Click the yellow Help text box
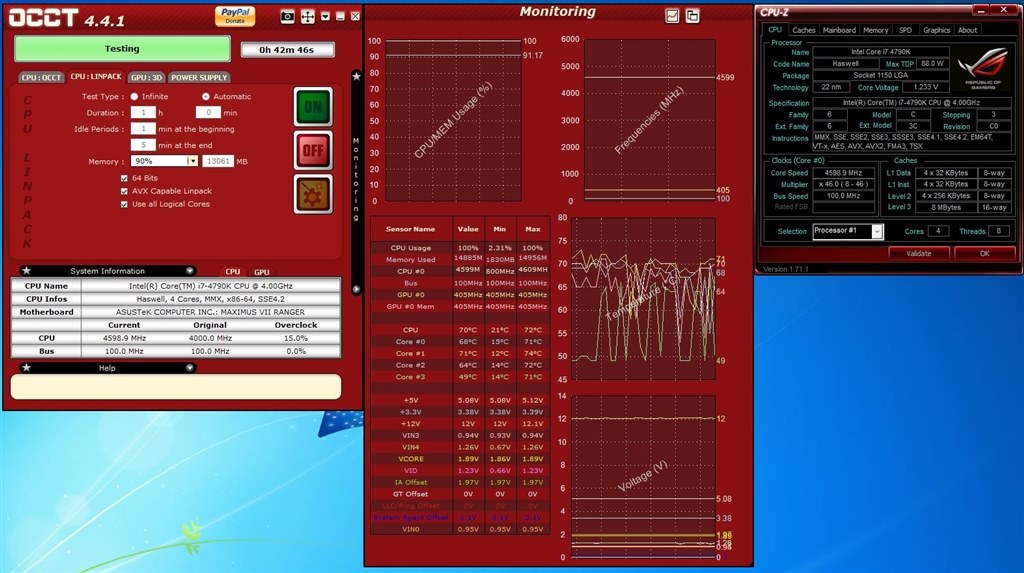The width and height of the screenshot is (1024, 573). (x=176, y=386)
